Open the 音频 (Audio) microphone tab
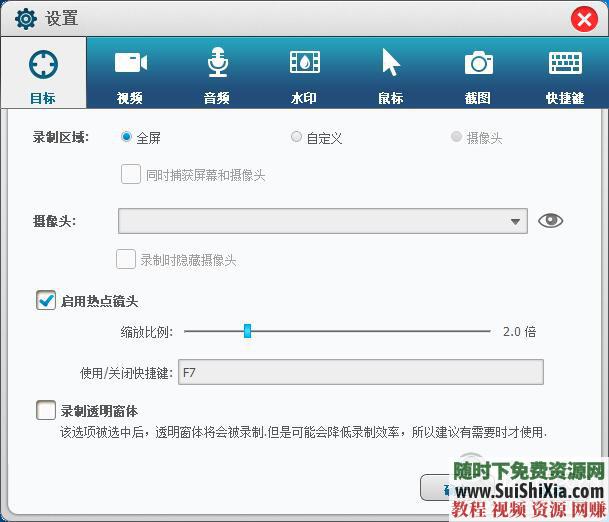The width and height of the screenshot is (609, 522). pos(217,74)
